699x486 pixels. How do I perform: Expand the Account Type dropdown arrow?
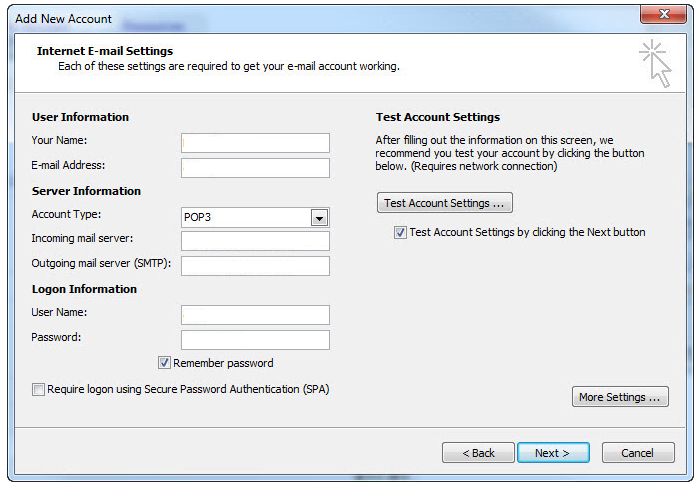[319, 218]
